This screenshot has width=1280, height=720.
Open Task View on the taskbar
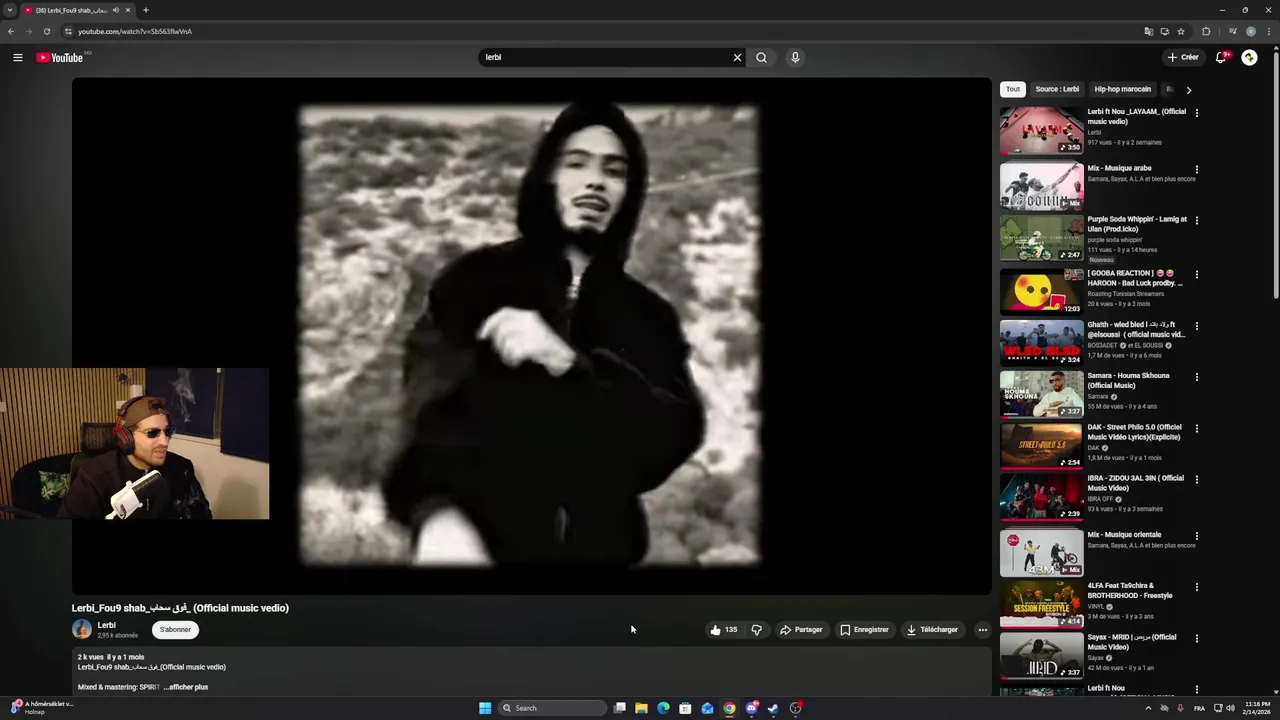point(620,708)
